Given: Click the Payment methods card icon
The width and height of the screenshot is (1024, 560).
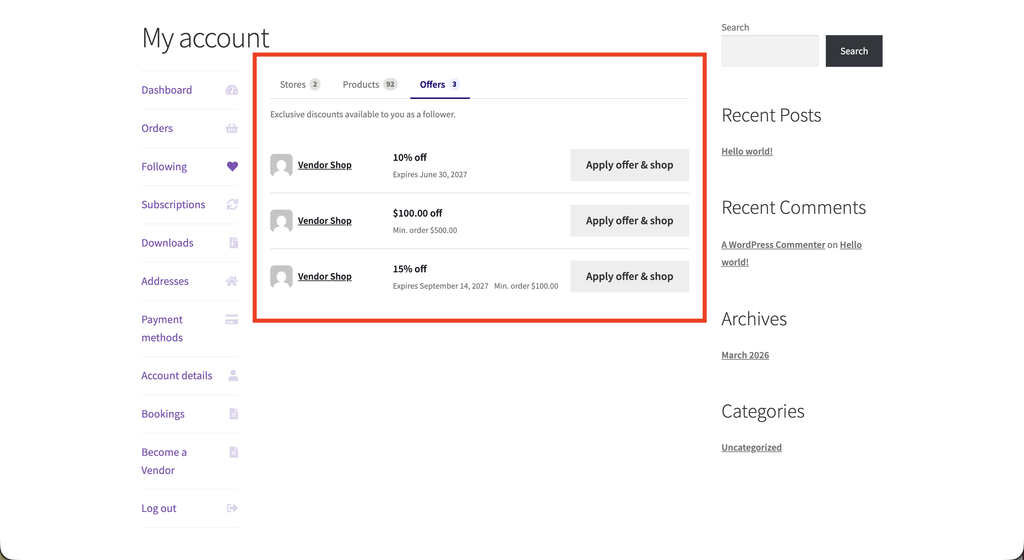Looking at the screenshot, I should [232, 320].
